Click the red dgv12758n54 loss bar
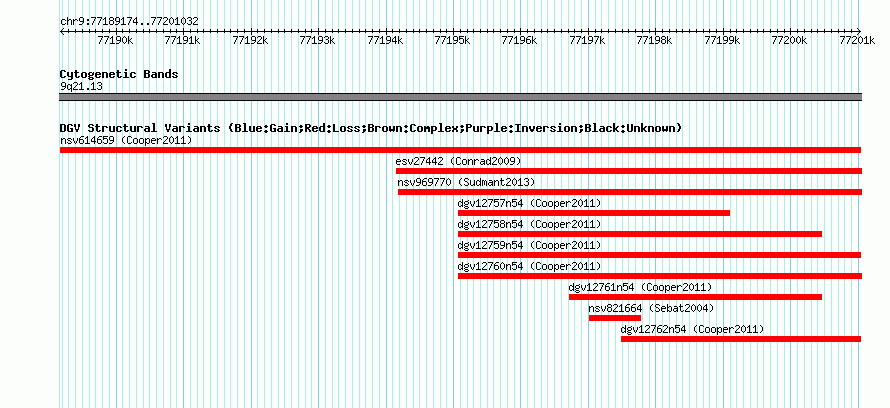This screenshot has height=408, width=890. tap(640, 234)
